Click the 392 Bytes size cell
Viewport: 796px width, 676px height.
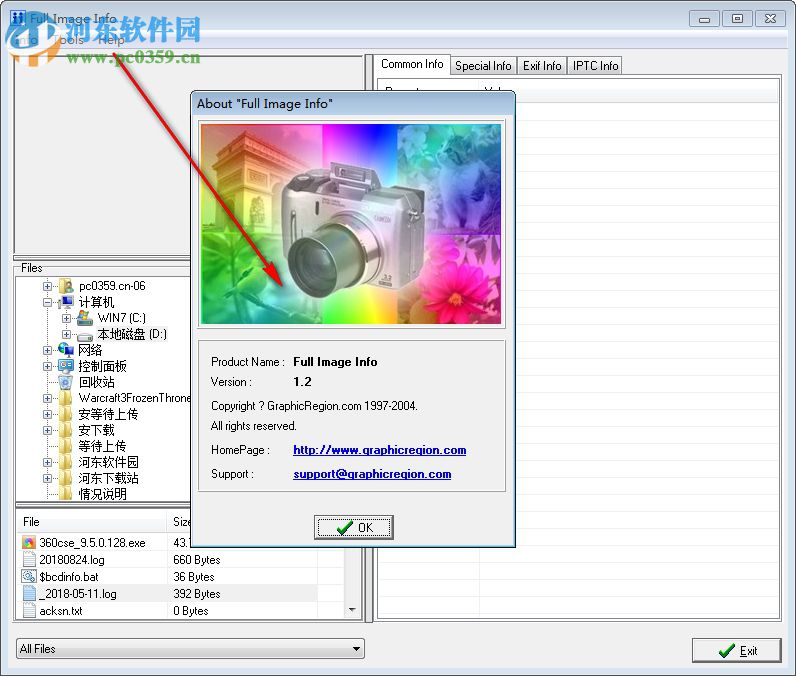(x=196, y=594)
